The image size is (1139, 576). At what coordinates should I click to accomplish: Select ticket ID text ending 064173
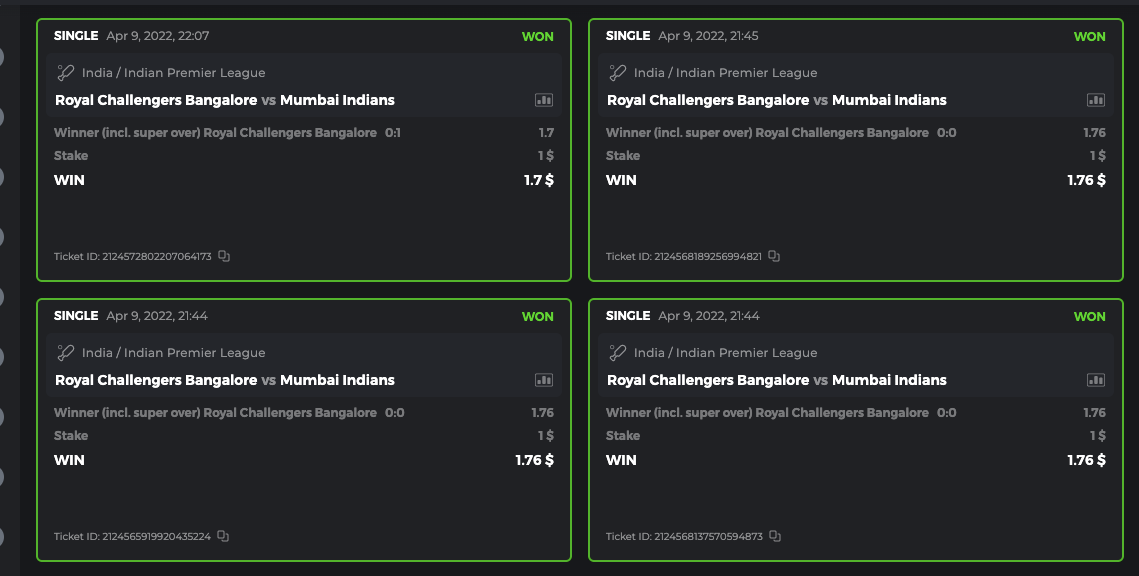pos(133,257)
